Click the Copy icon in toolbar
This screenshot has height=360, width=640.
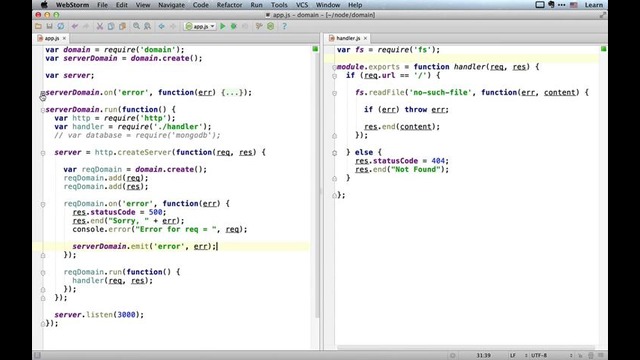click(x=111, y=26)
